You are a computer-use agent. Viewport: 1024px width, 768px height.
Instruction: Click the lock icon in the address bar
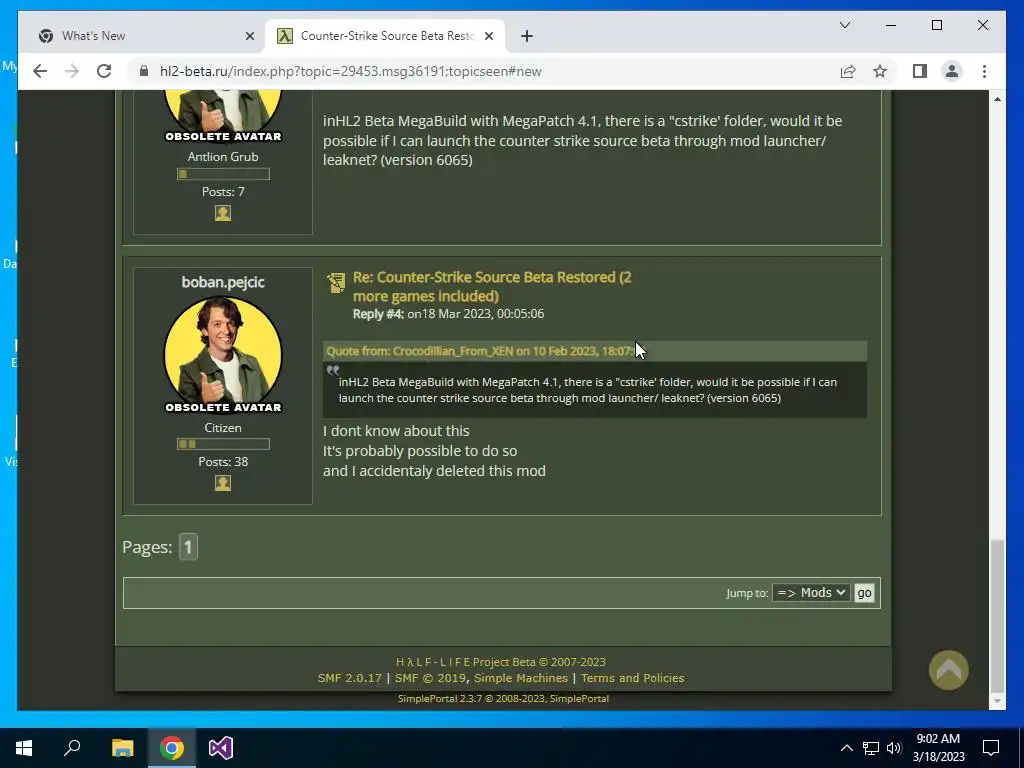[x=144, y=71]
